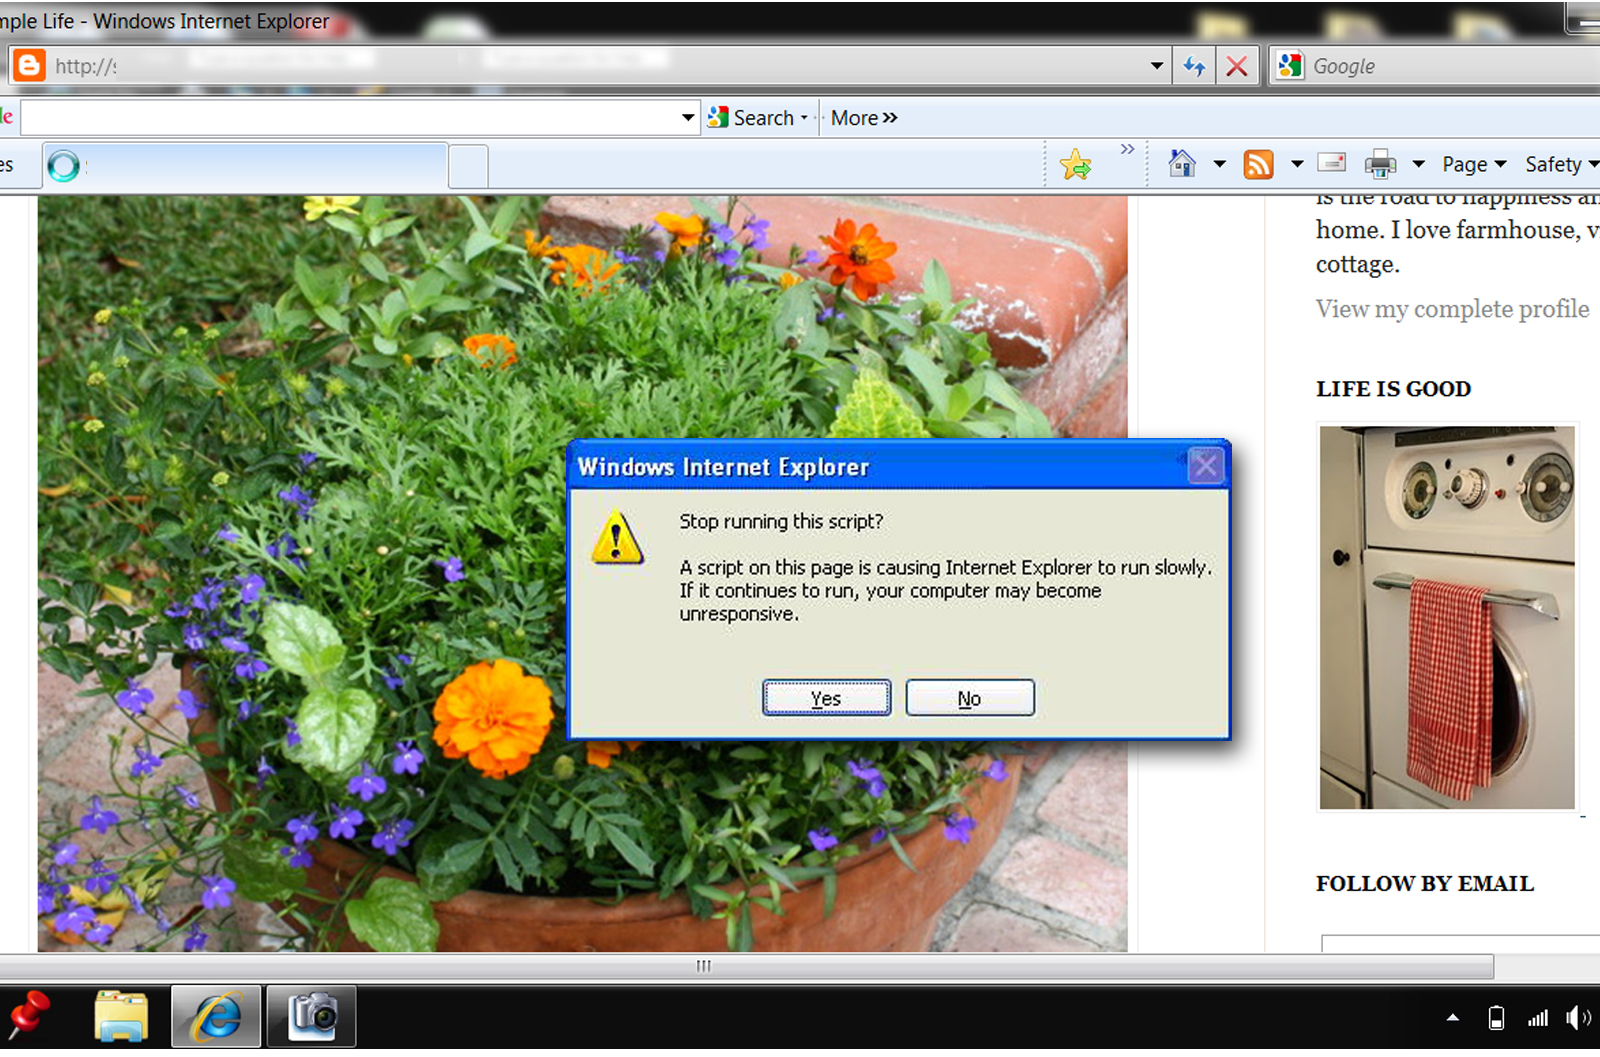Click the Print icon
Viewport: 1600px width, 1057px height.
pyautogui.click(x=1380, y=164)
